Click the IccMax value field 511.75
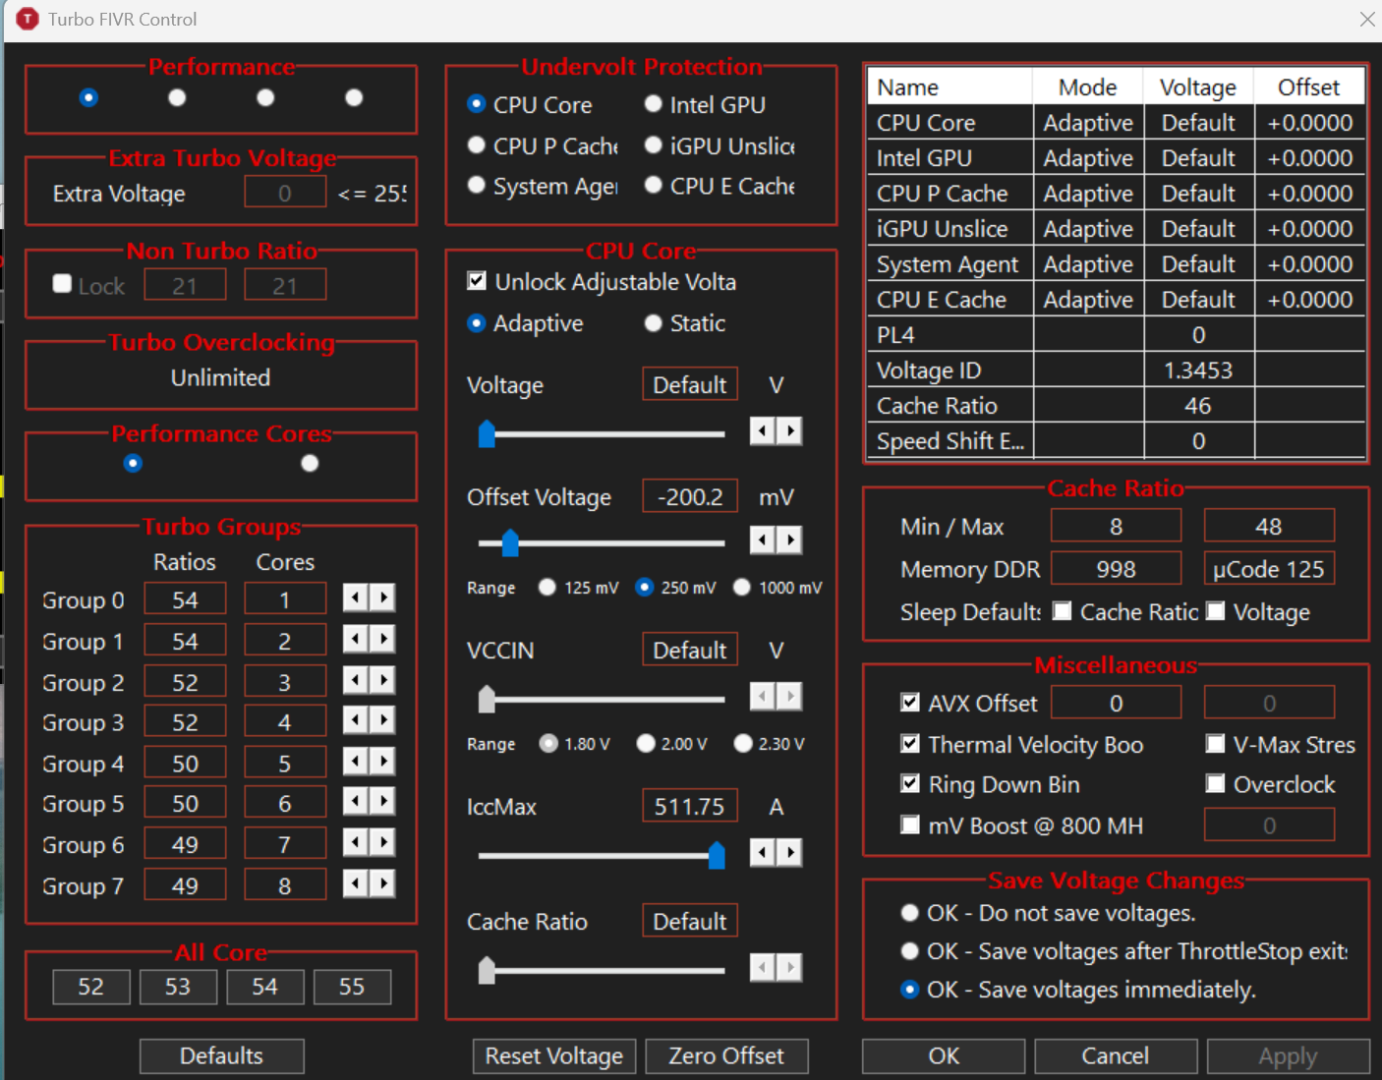This screenshot has width=1382, height=1080. (x=690, y=806)
